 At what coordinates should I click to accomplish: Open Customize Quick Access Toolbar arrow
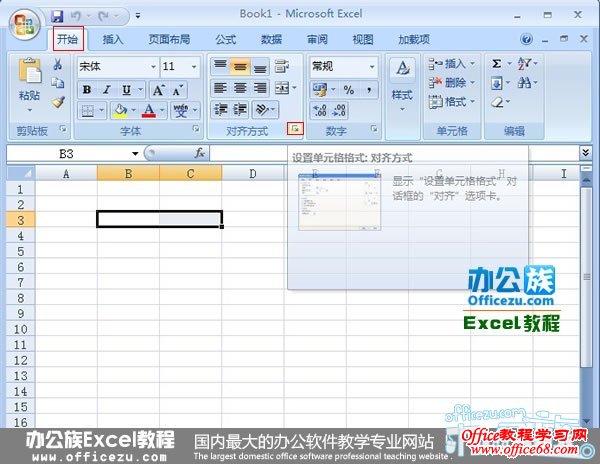[x=138, y=16]
